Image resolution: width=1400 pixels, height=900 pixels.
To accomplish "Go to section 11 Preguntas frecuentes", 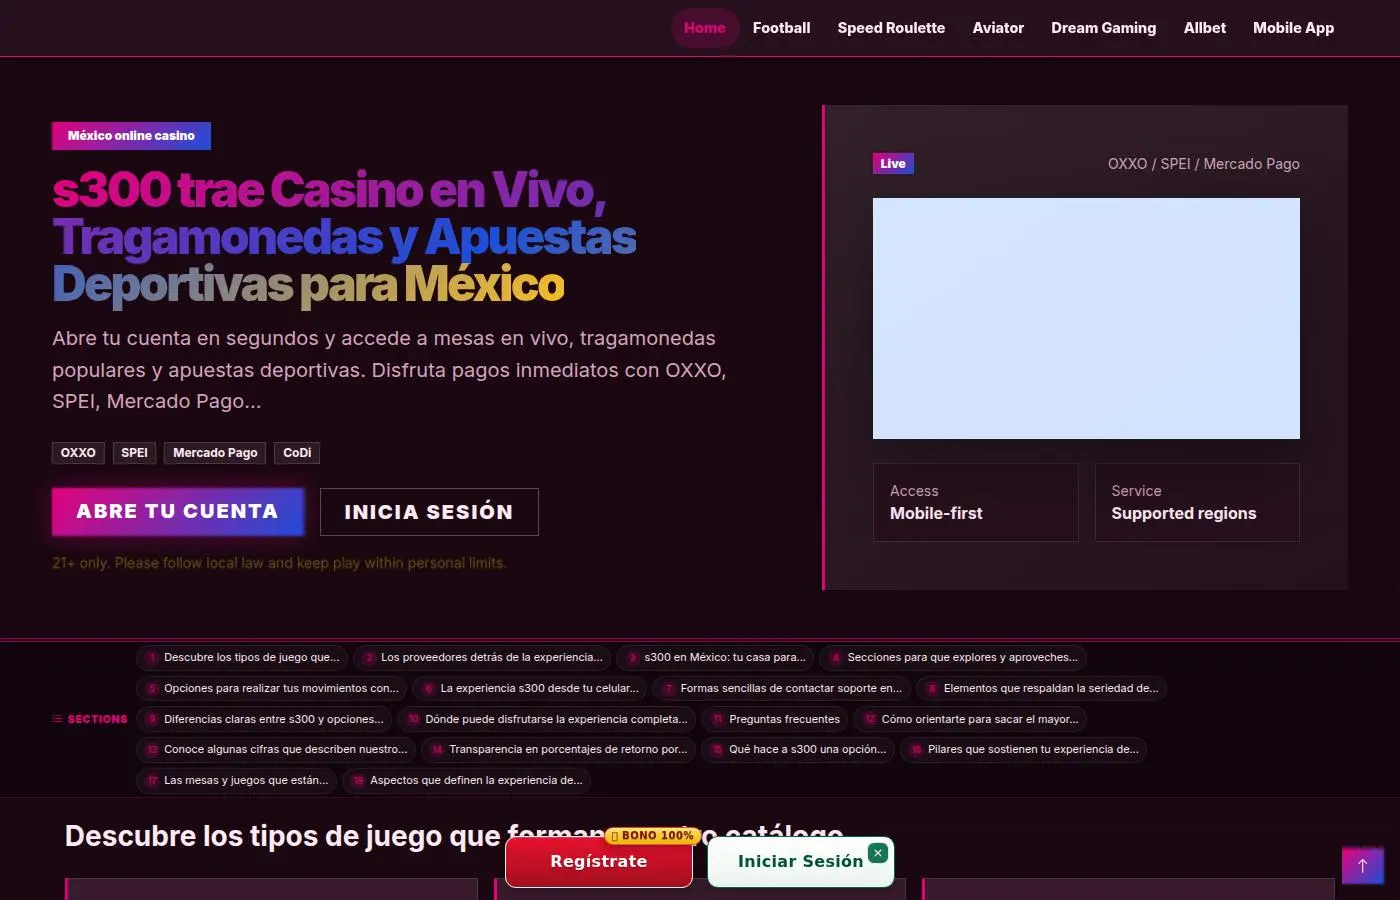I will [775, 720].
